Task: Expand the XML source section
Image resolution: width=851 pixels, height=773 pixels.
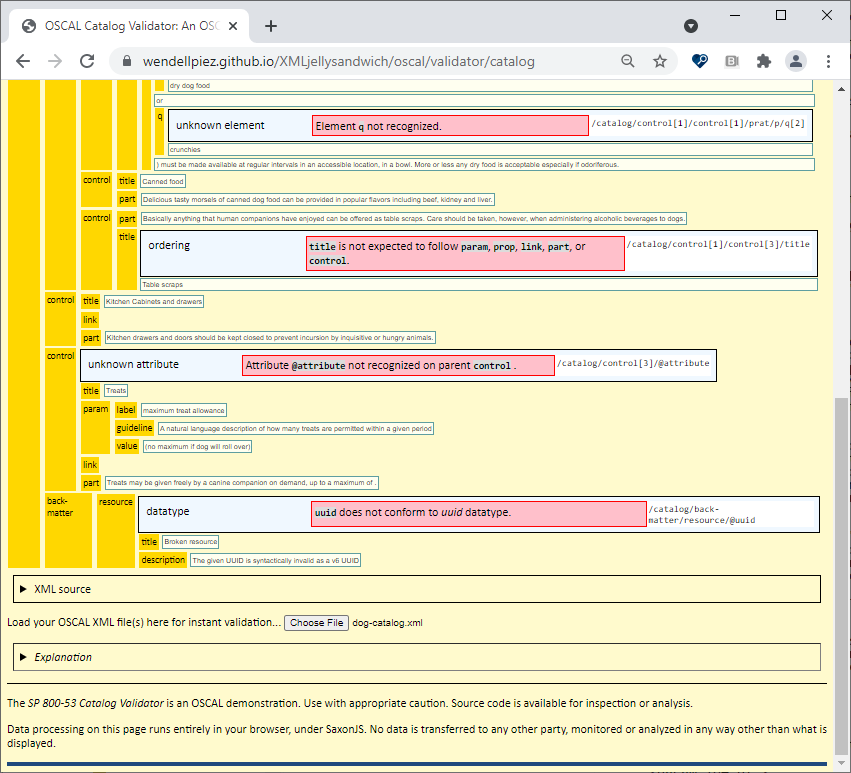Action: click(x=417, y=589)
